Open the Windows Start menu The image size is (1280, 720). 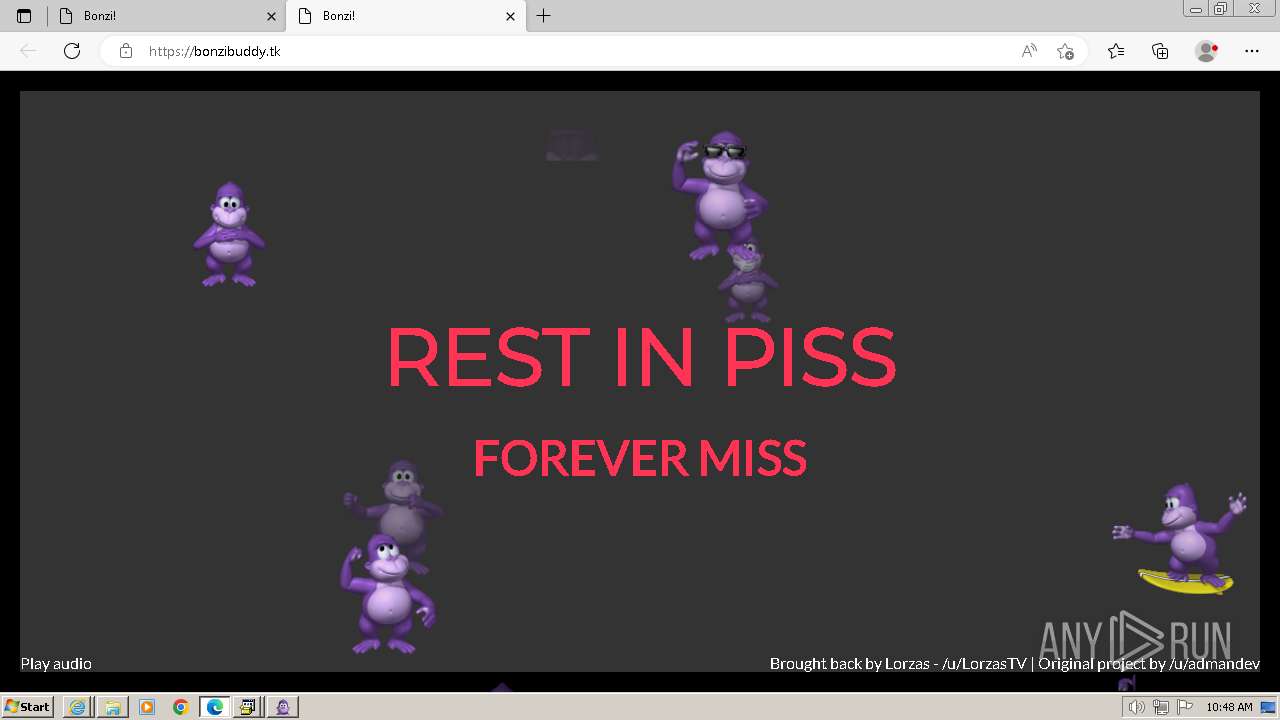(28, 706)
